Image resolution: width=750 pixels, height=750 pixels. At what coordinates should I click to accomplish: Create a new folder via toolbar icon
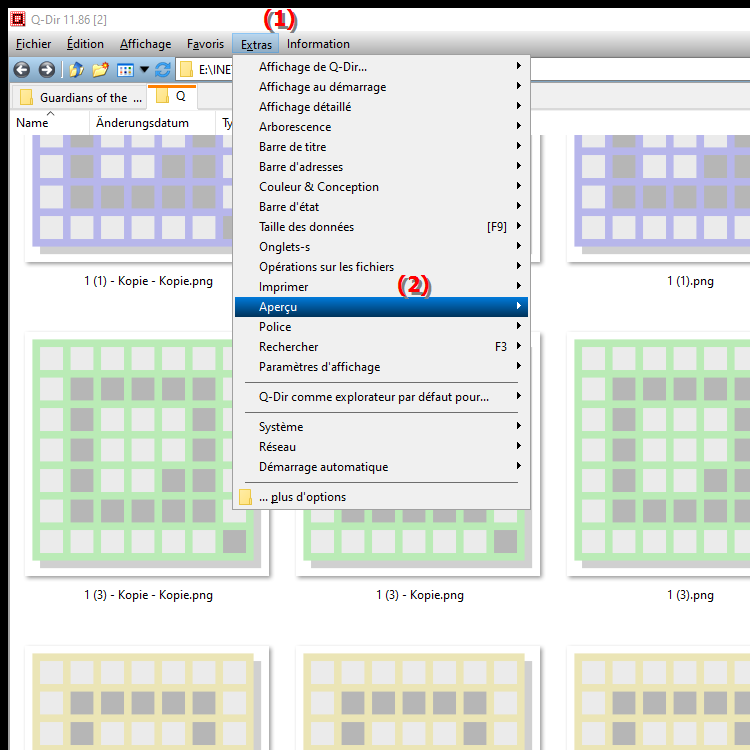tap(100, 70)
